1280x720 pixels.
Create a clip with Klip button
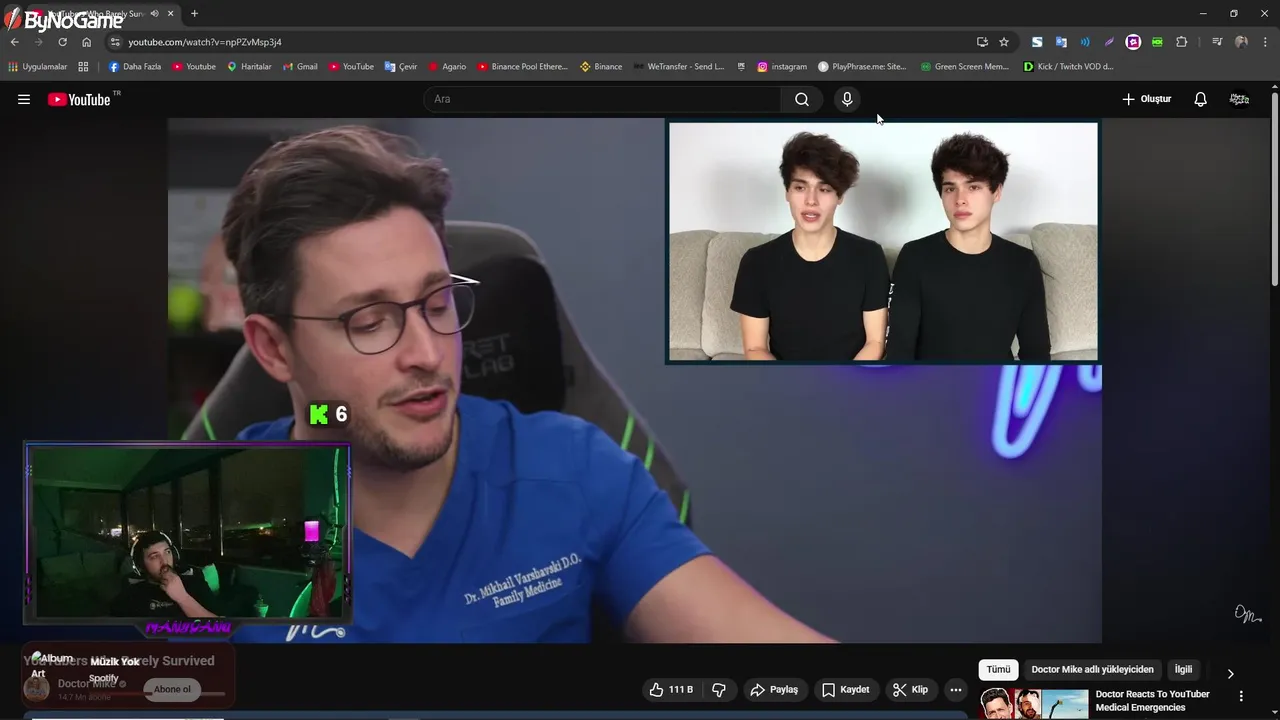tap(911, 690)
